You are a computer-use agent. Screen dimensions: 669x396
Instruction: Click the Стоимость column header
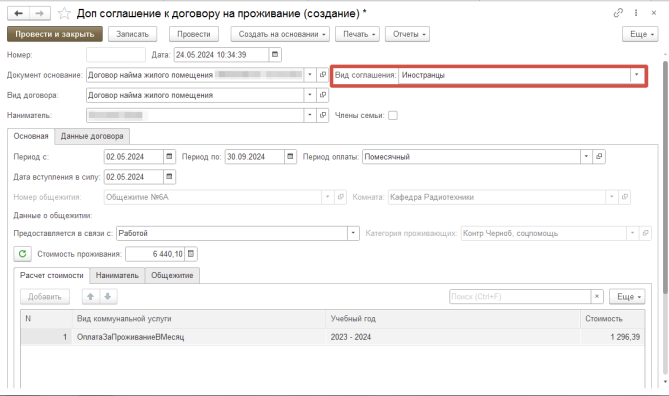[612, 319]
